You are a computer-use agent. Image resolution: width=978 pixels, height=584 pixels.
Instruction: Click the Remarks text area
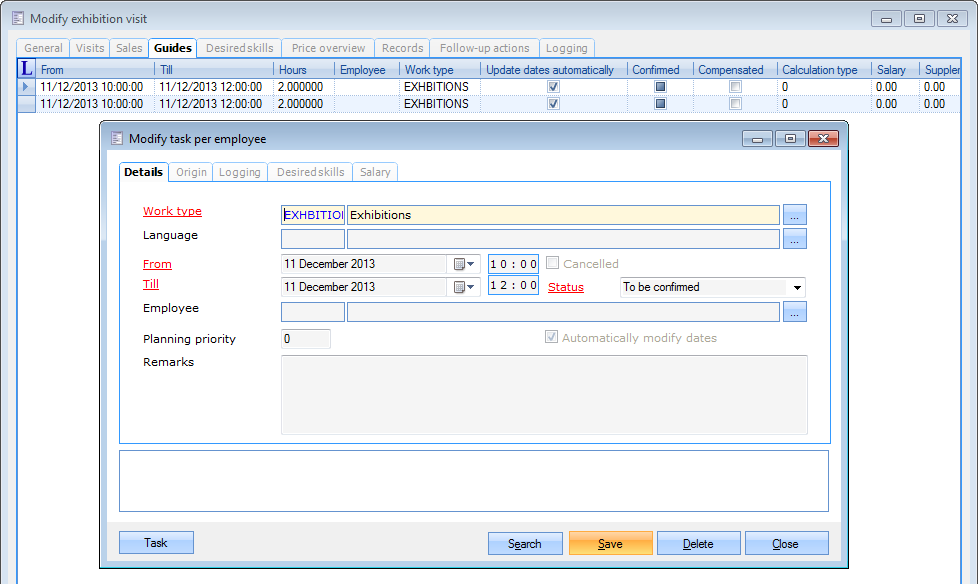point(544,394)
